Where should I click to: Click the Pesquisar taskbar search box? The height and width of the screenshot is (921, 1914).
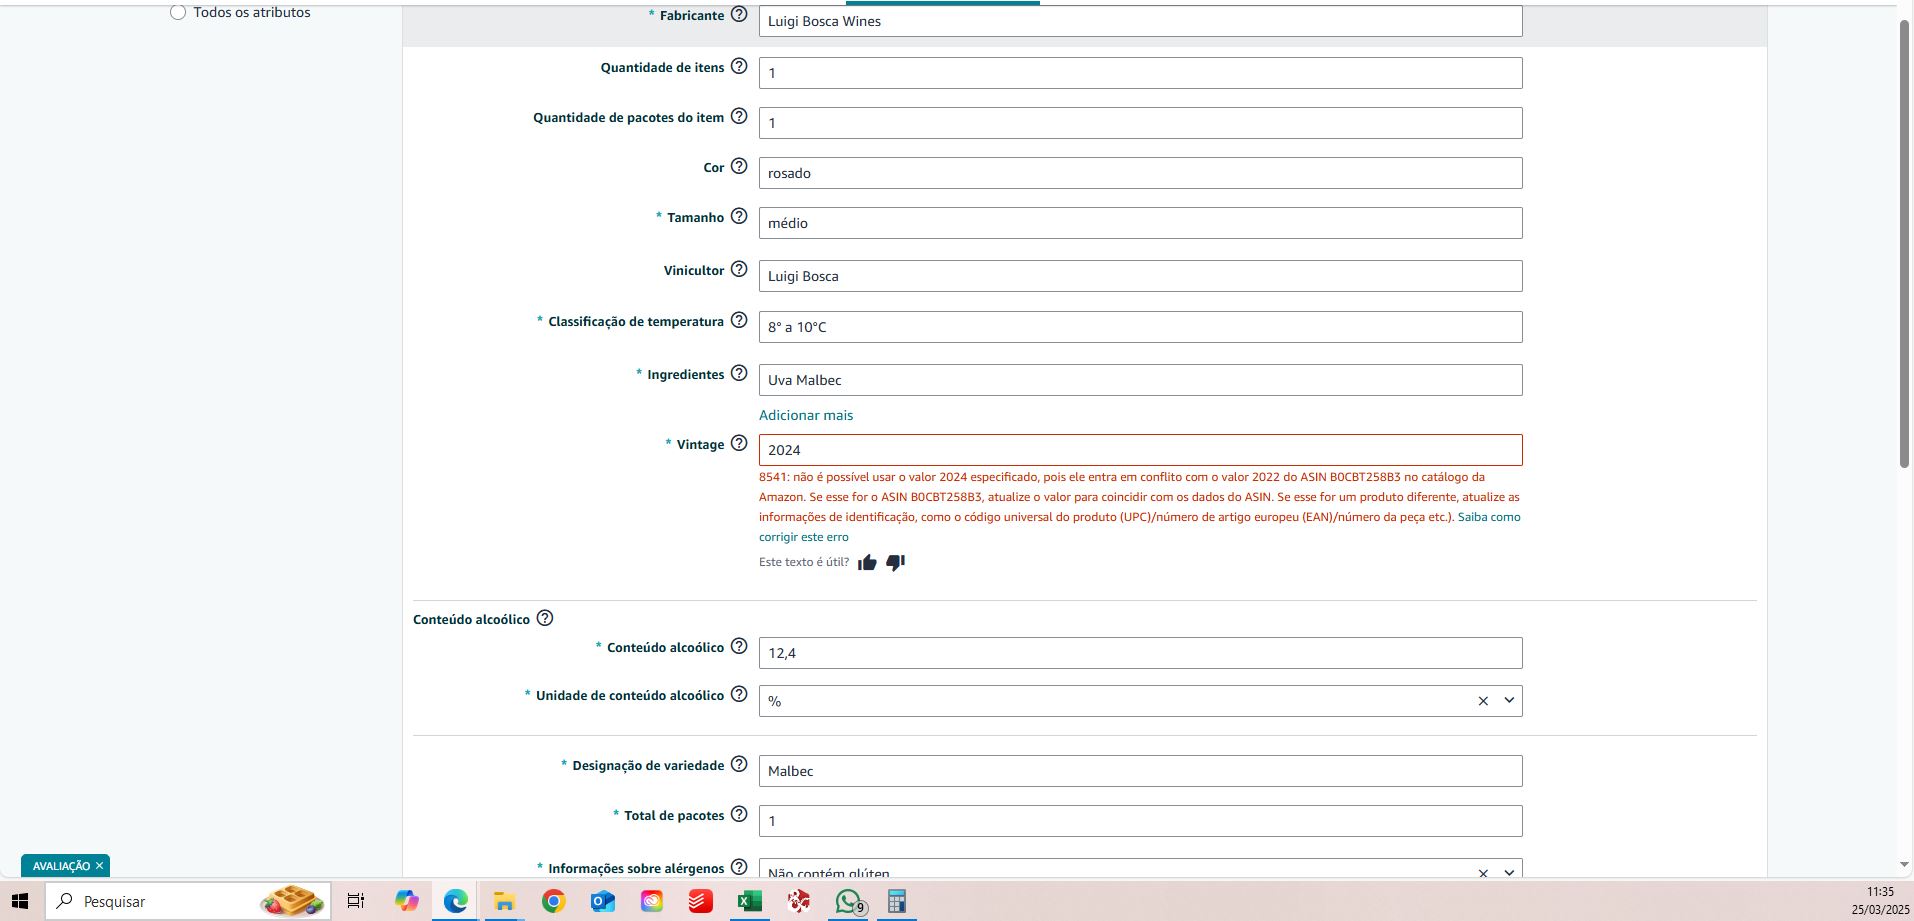tap(188, 901)
